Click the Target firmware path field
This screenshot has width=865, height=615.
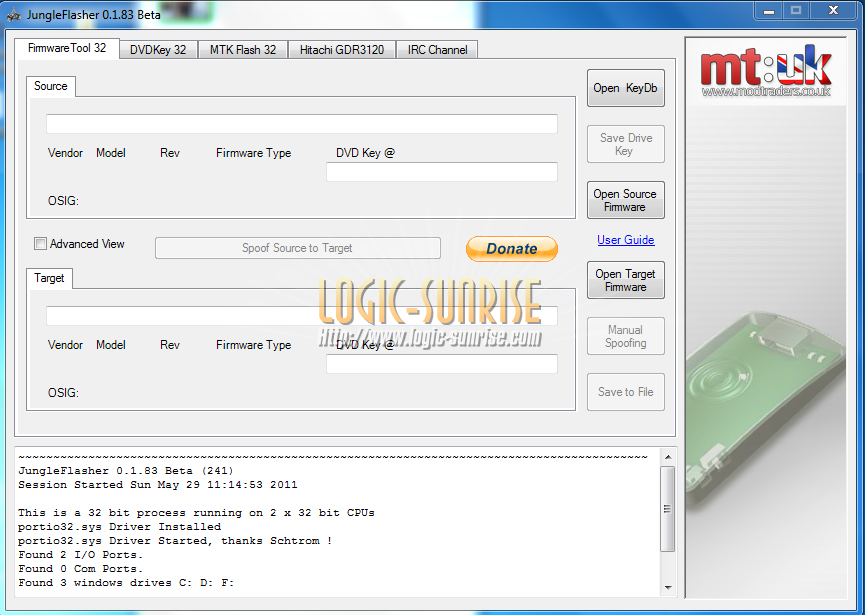tap(302, 316)
